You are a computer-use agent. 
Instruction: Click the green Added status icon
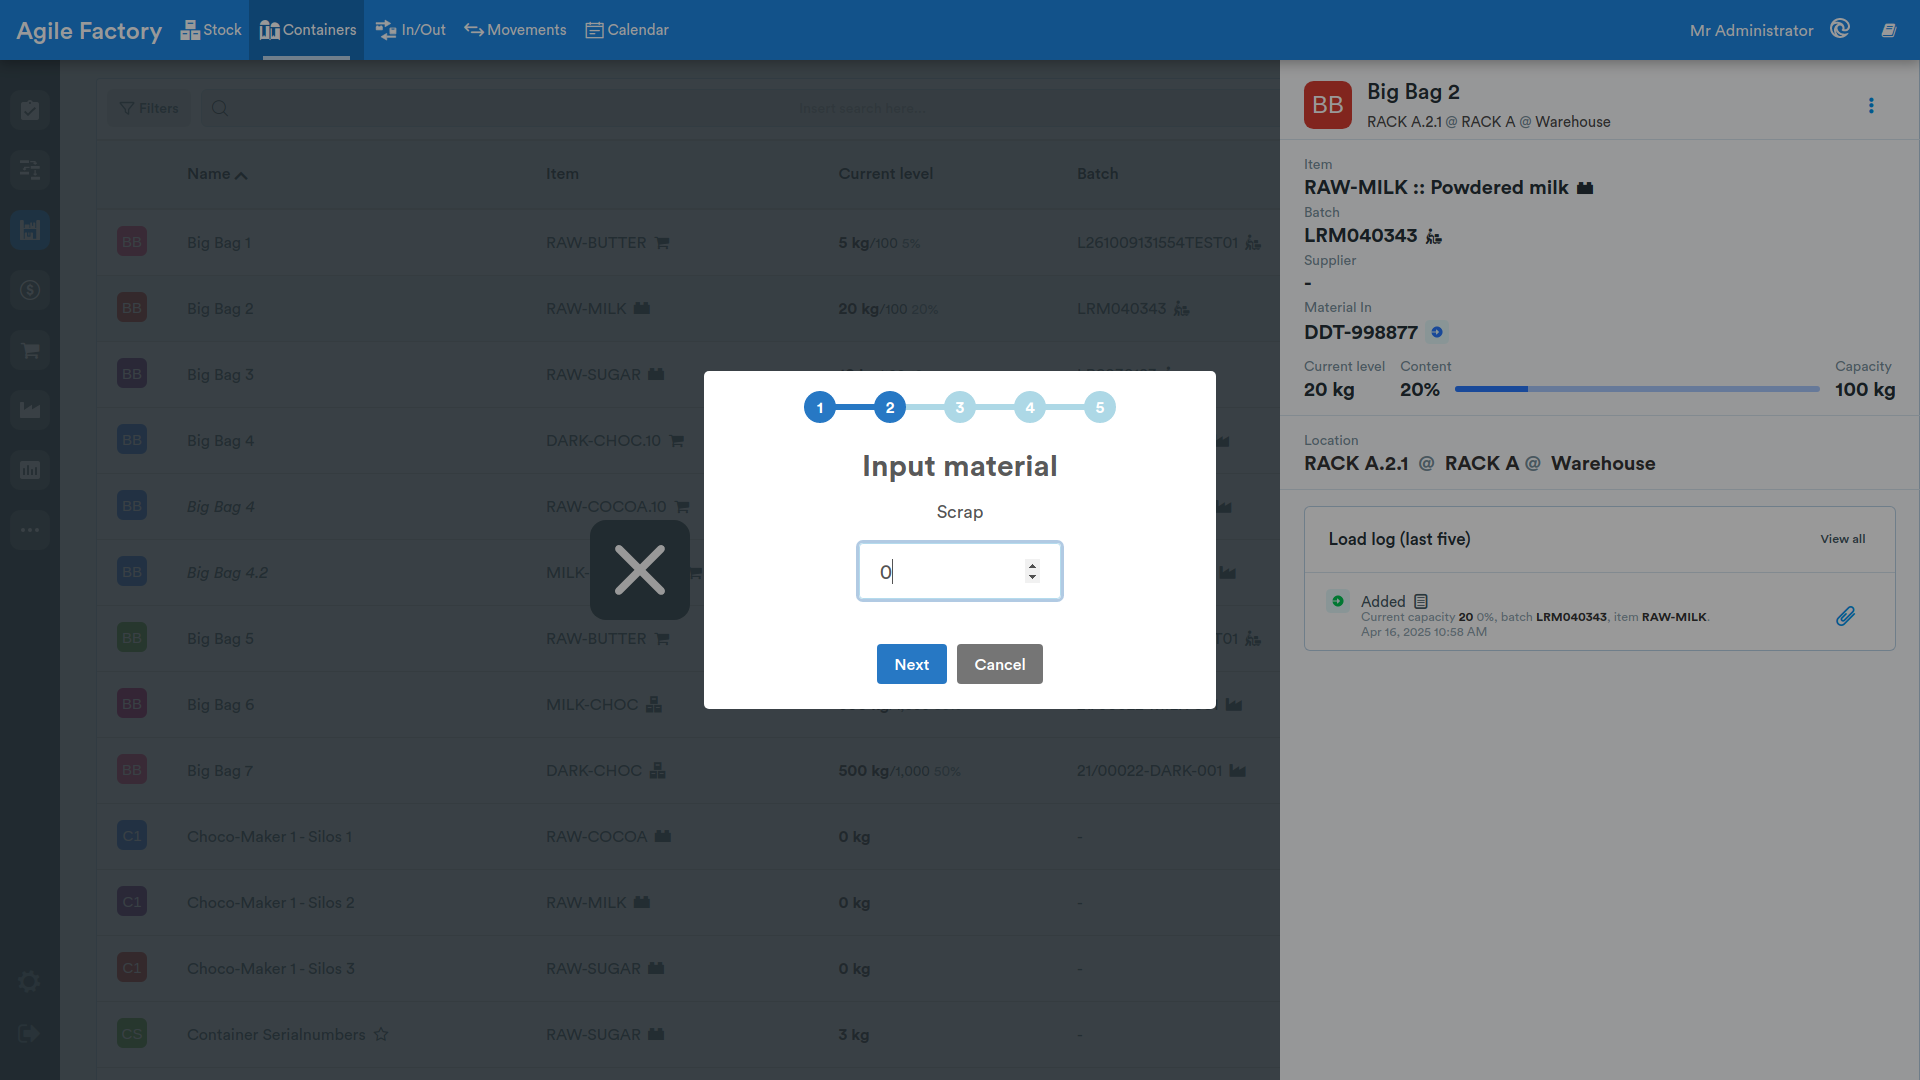(x=1338, y=601)
